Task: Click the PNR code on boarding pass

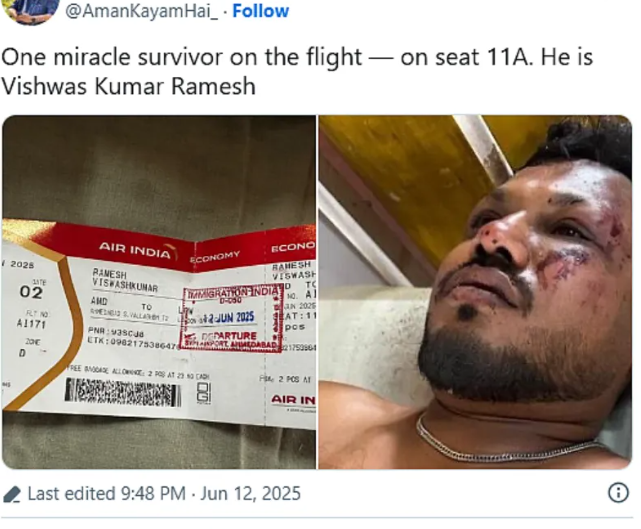Action: click(116, 332)
